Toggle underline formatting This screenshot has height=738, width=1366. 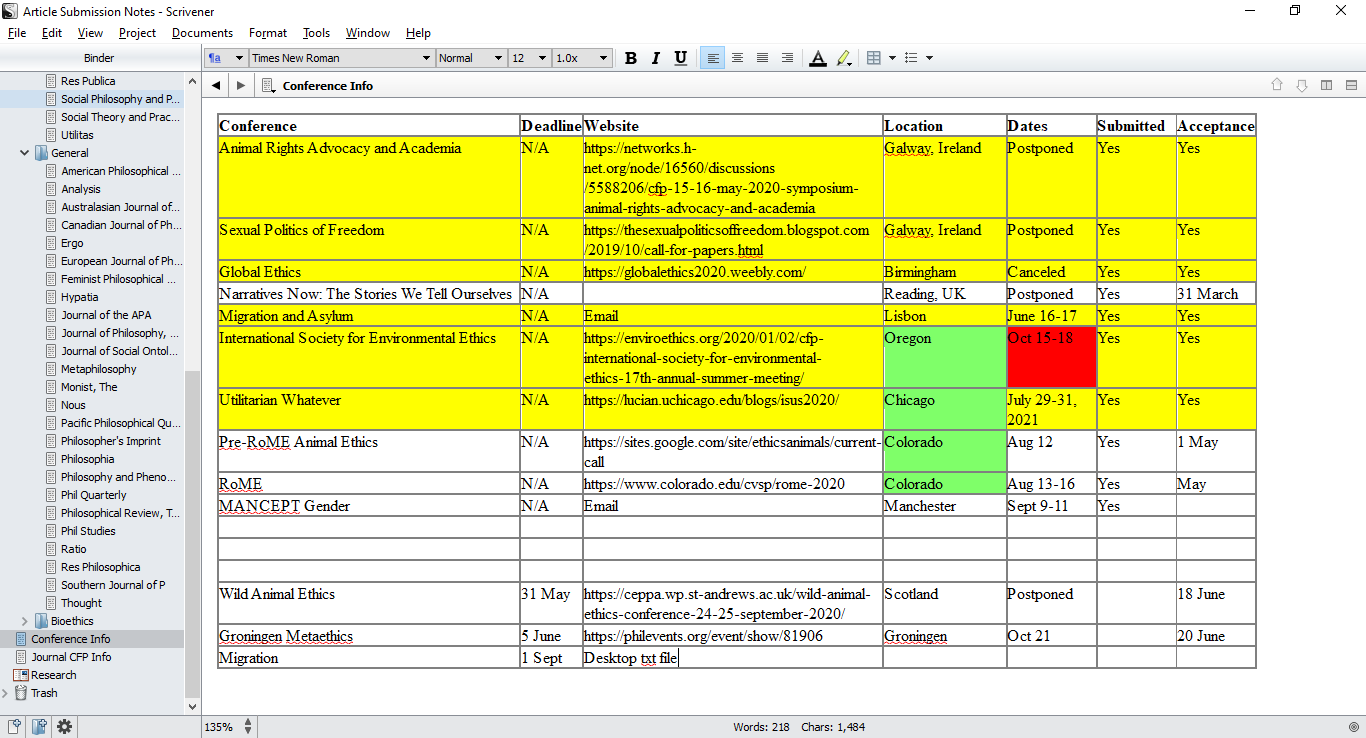coord(681,58)
